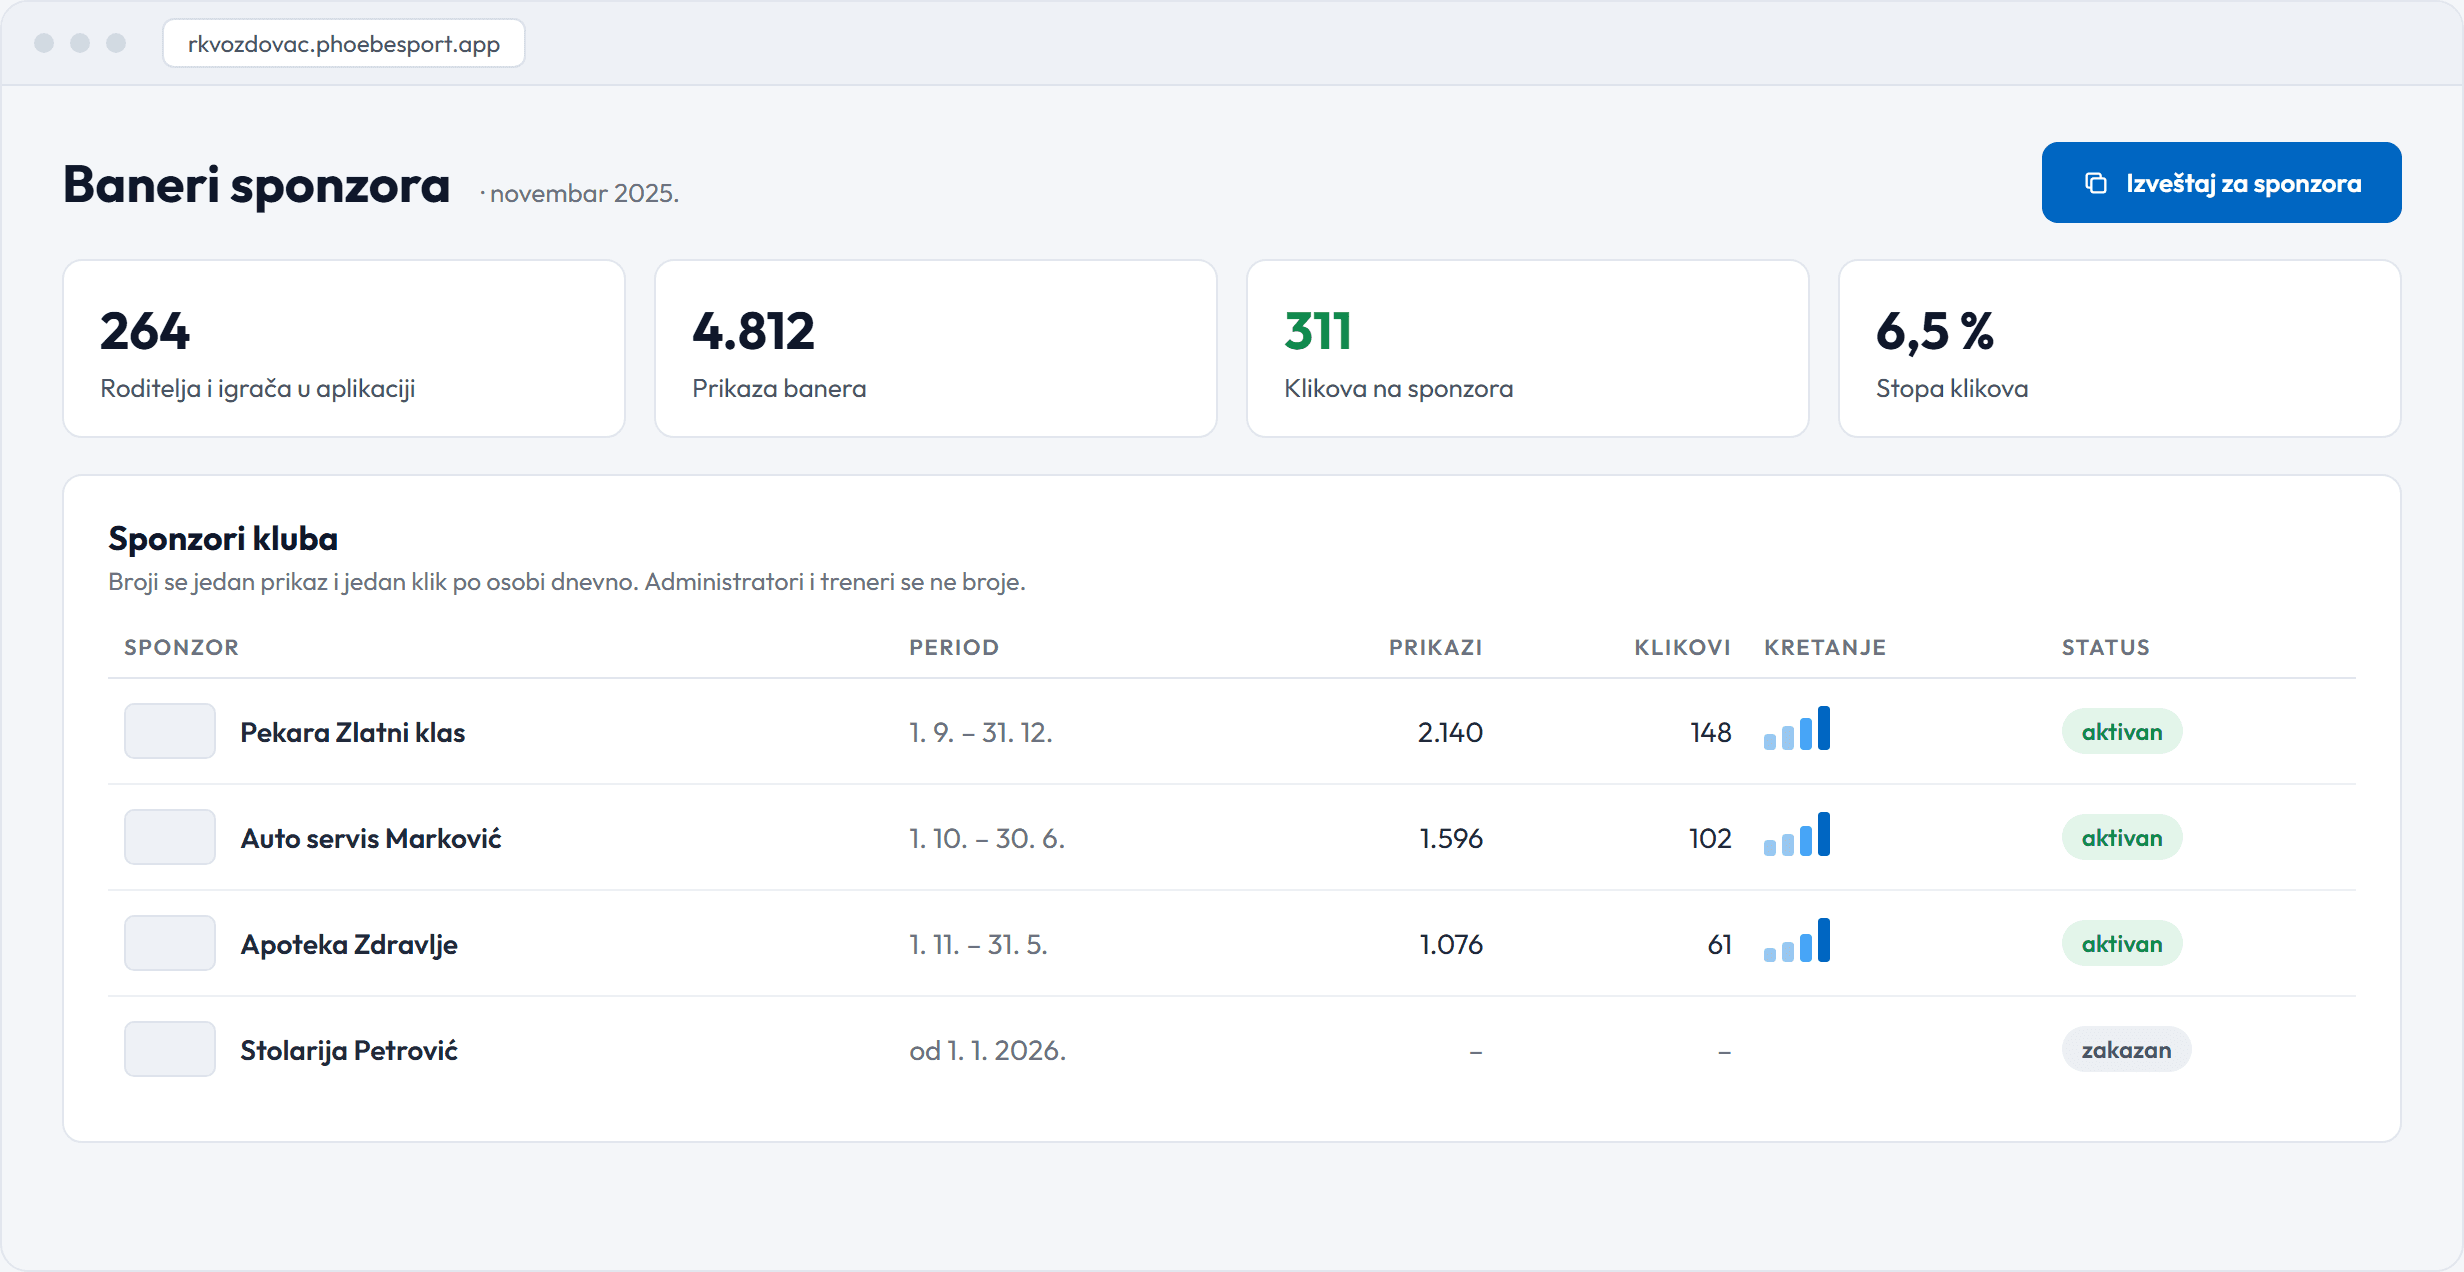Click the KRETANJE column header

(1825, 647)
